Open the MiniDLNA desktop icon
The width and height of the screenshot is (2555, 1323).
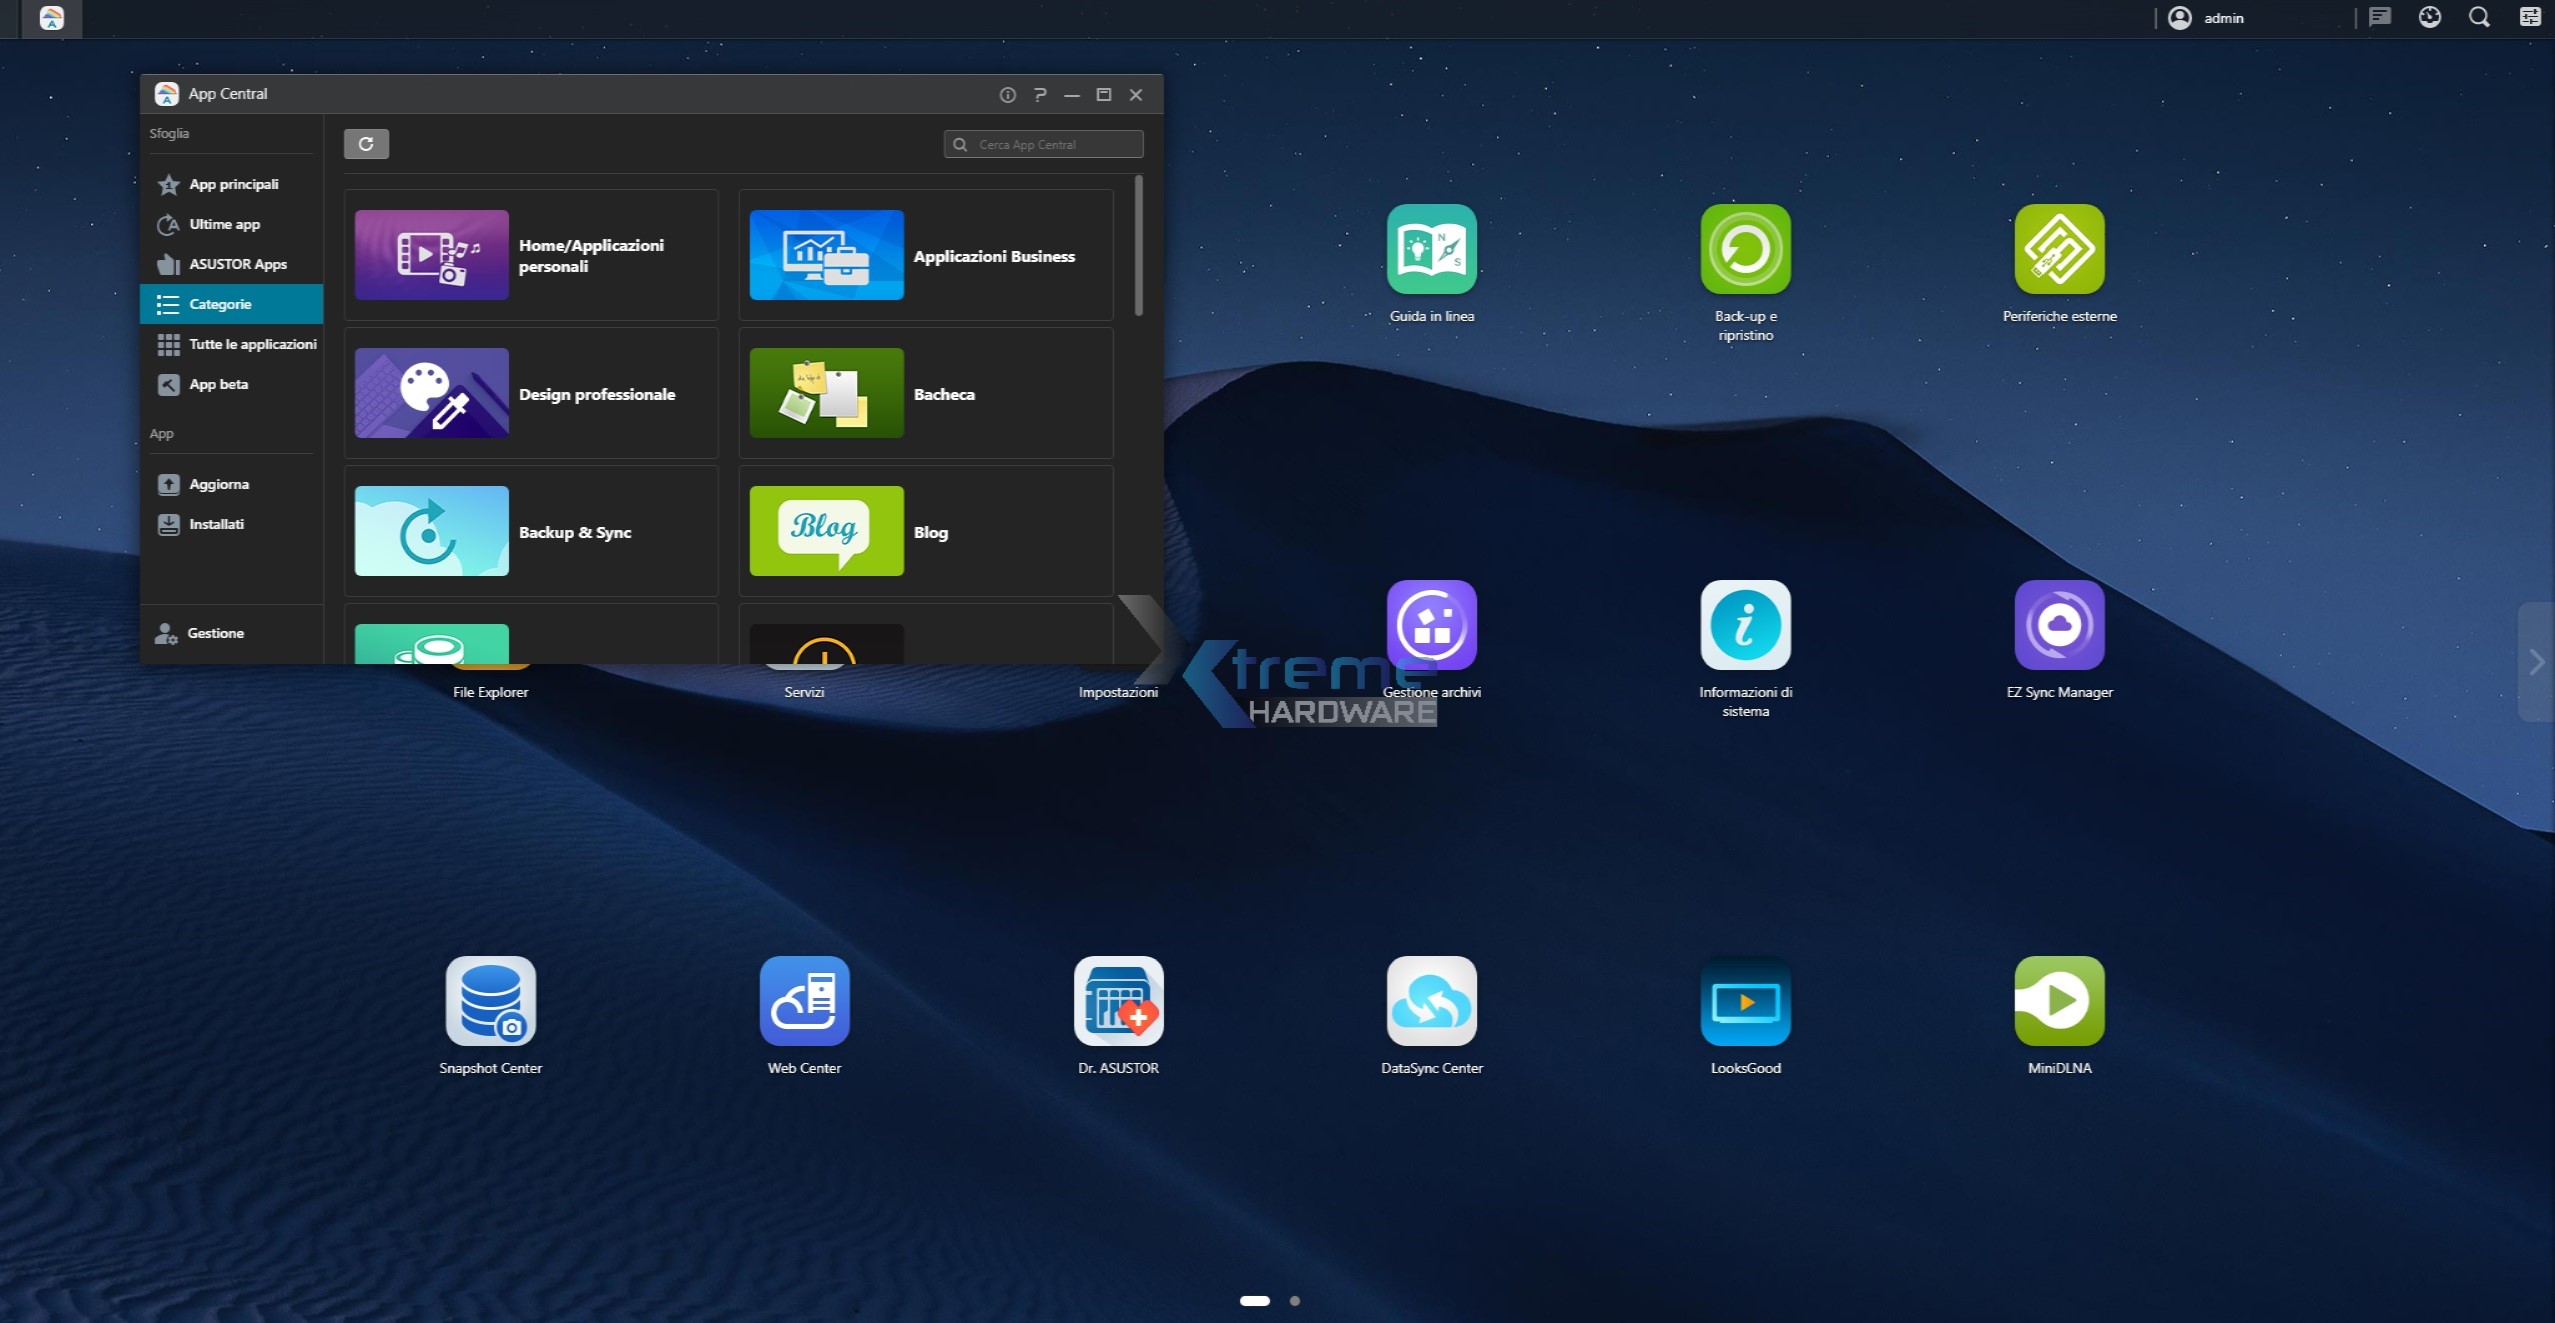pos(2059,1001)
